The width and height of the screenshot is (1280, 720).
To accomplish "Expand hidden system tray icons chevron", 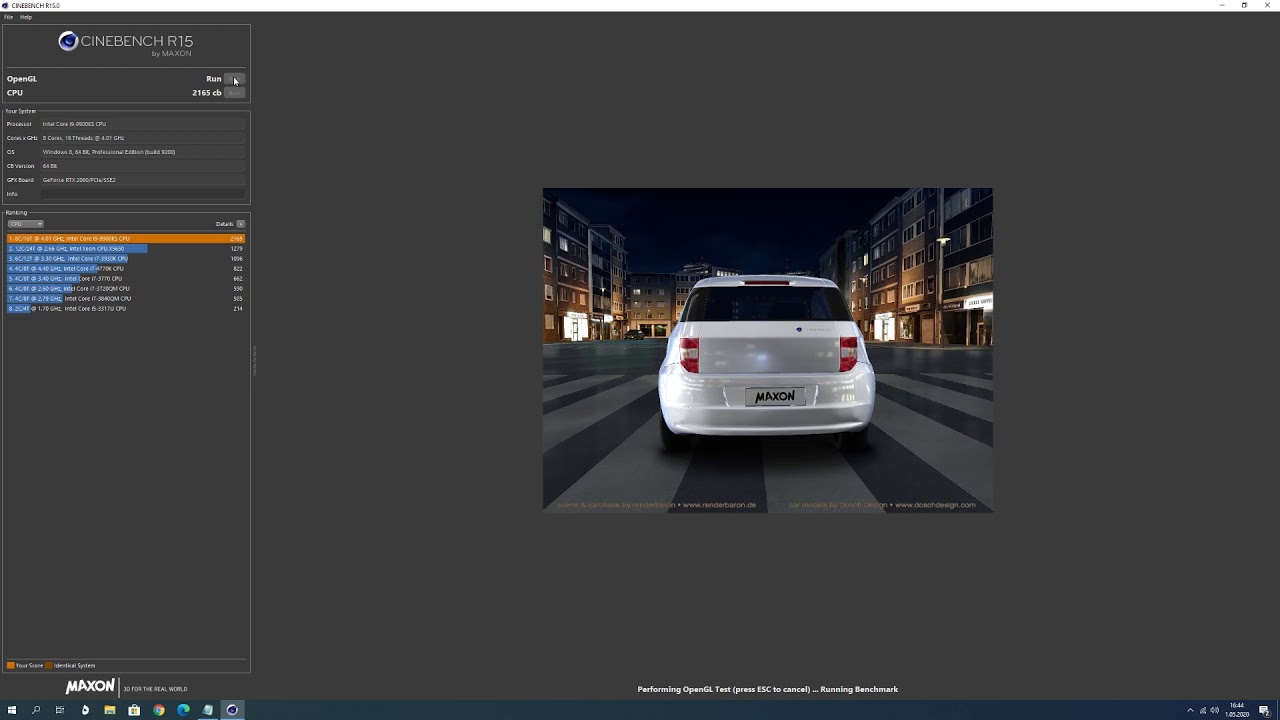I will [x=1190, y=710].
